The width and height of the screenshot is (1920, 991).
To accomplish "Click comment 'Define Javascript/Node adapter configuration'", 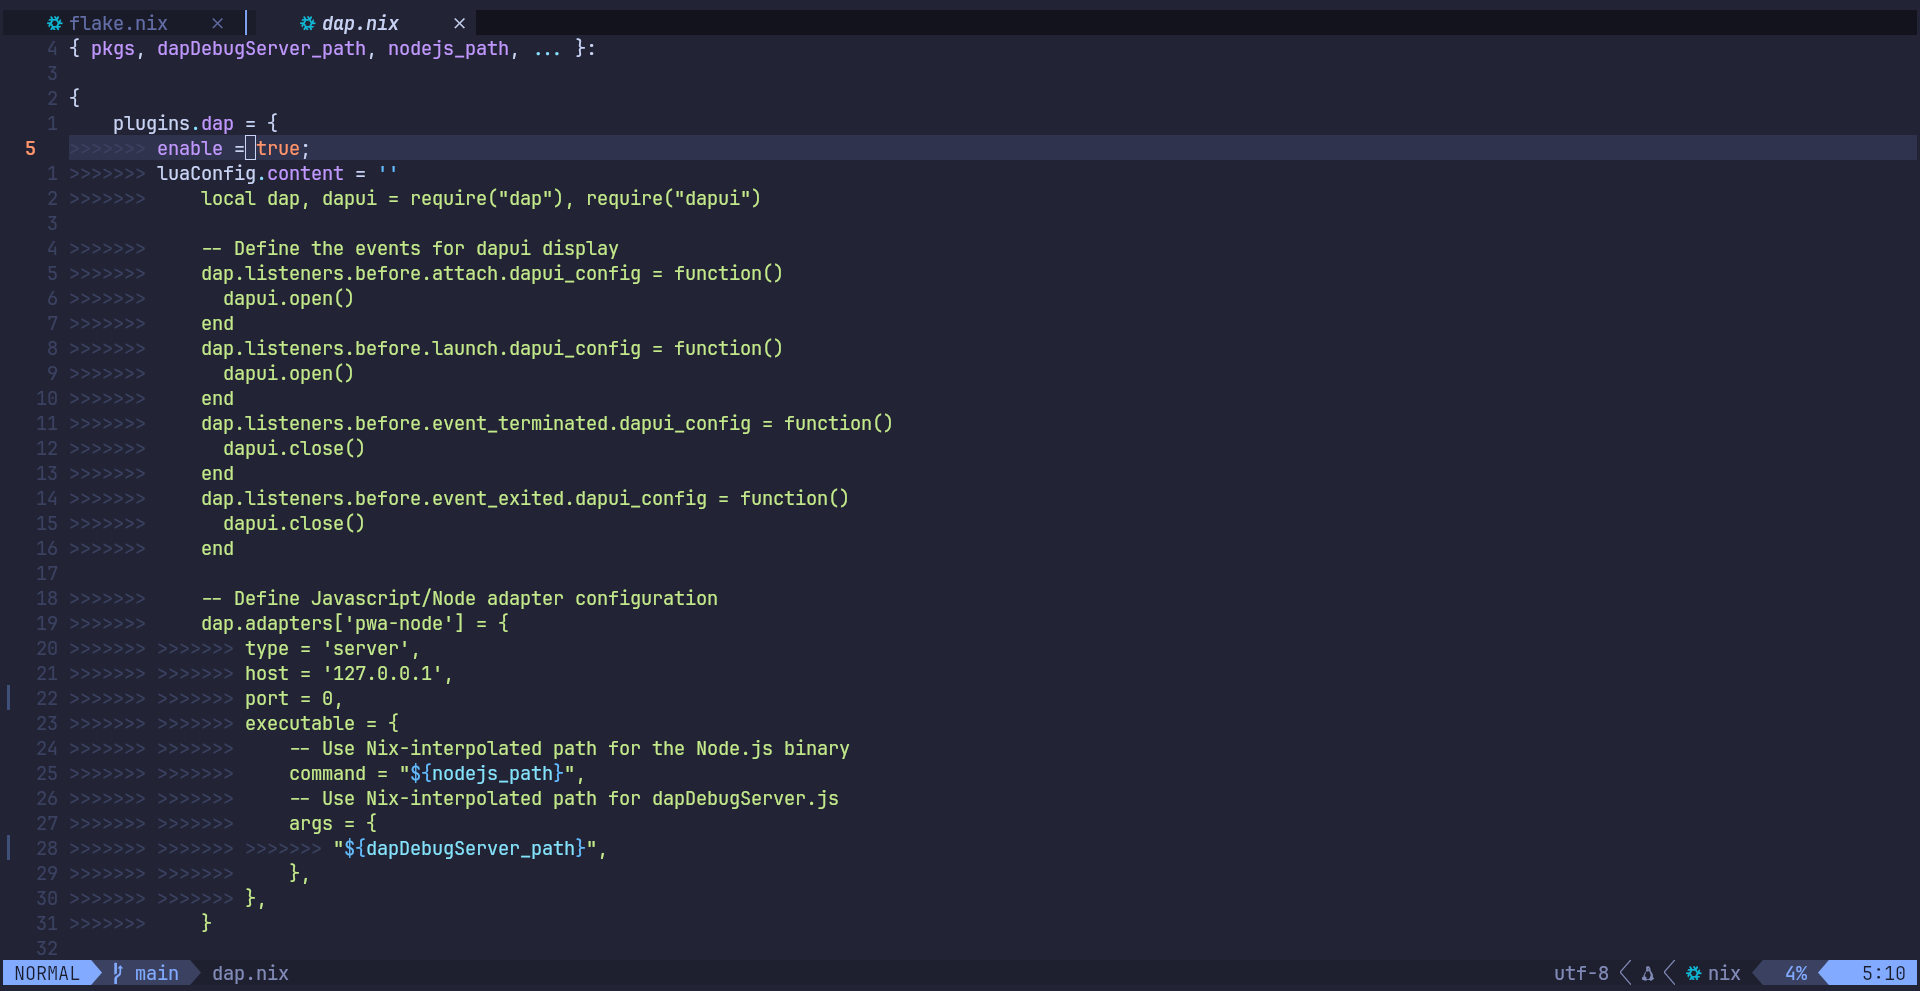I will [459, 598].
